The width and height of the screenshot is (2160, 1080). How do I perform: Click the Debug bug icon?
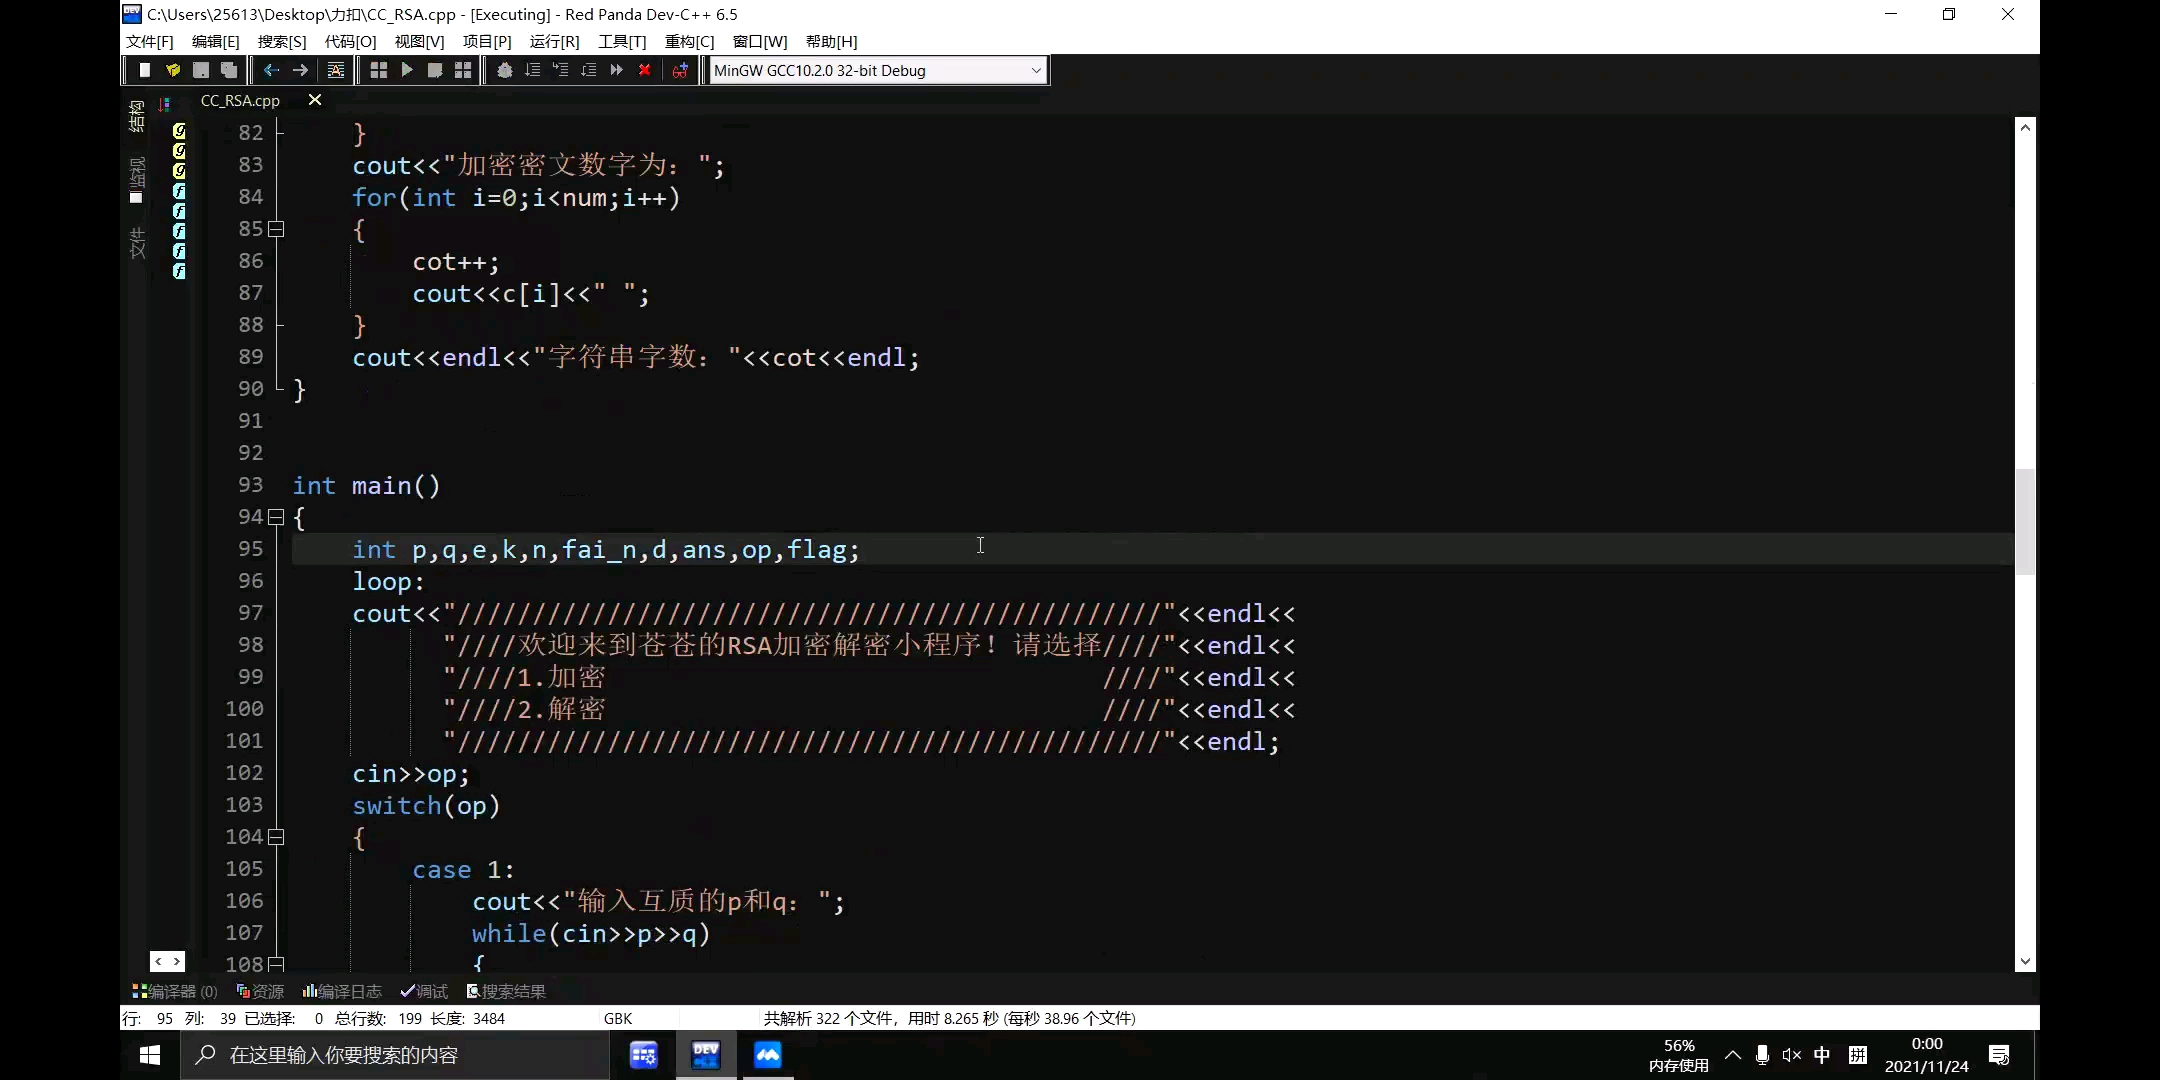[x=505, y=70]
